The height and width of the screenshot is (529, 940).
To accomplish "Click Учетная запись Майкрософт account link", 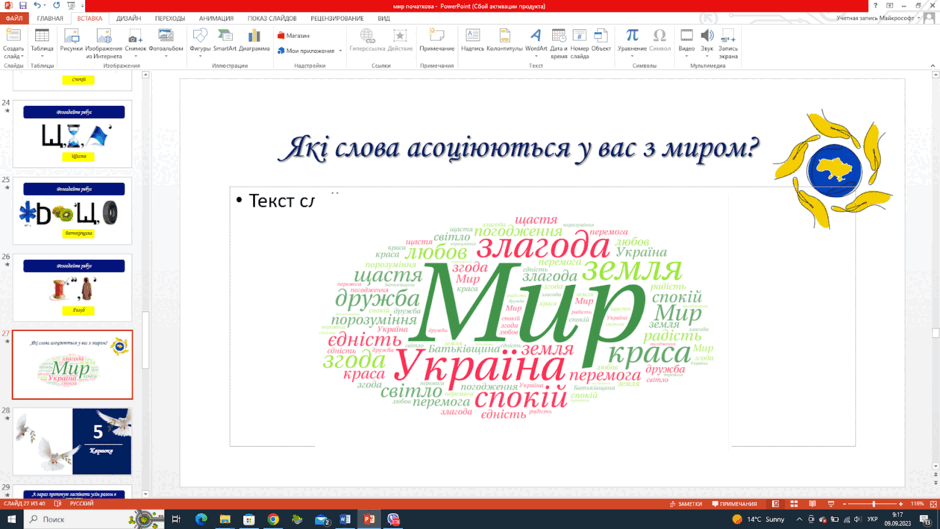I will pyautogui.click(x=875, y=19).
